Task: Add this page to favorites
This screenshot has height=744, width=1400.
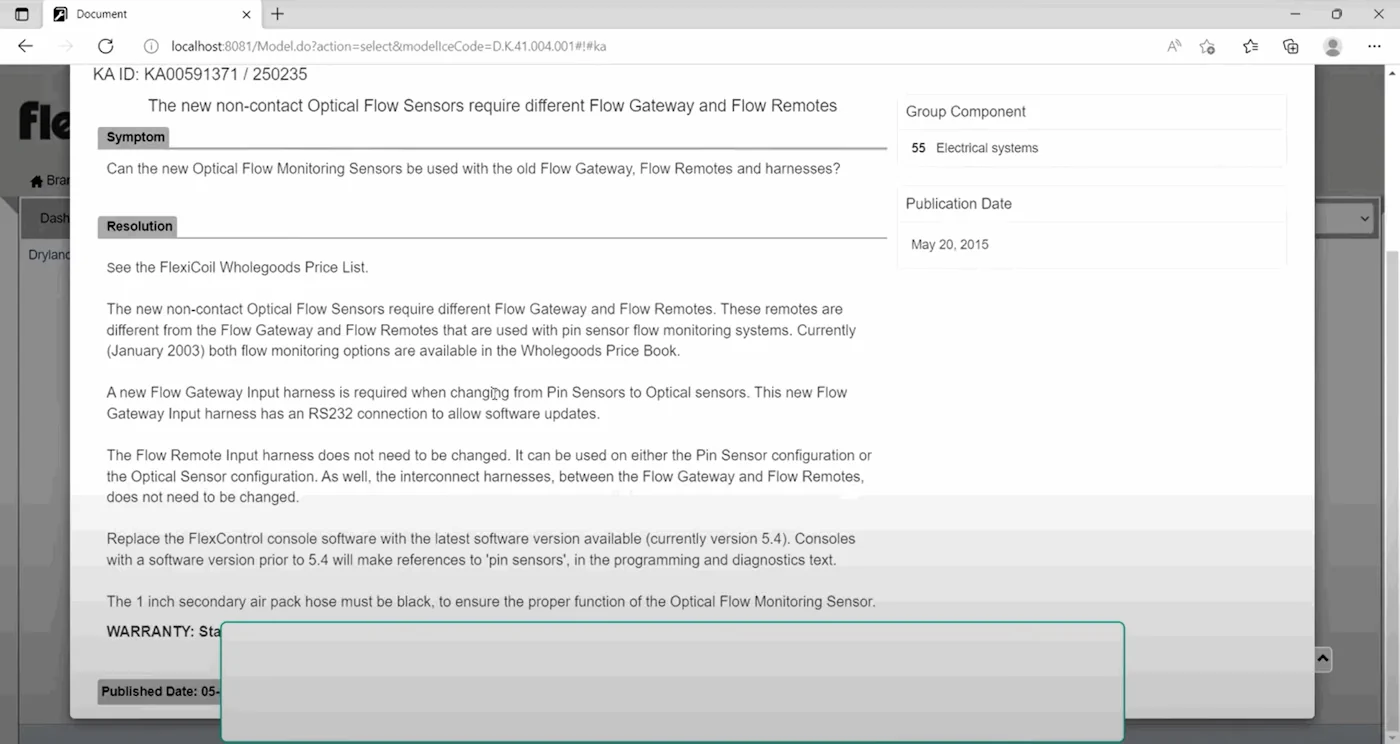Action: coord(1207,46)
